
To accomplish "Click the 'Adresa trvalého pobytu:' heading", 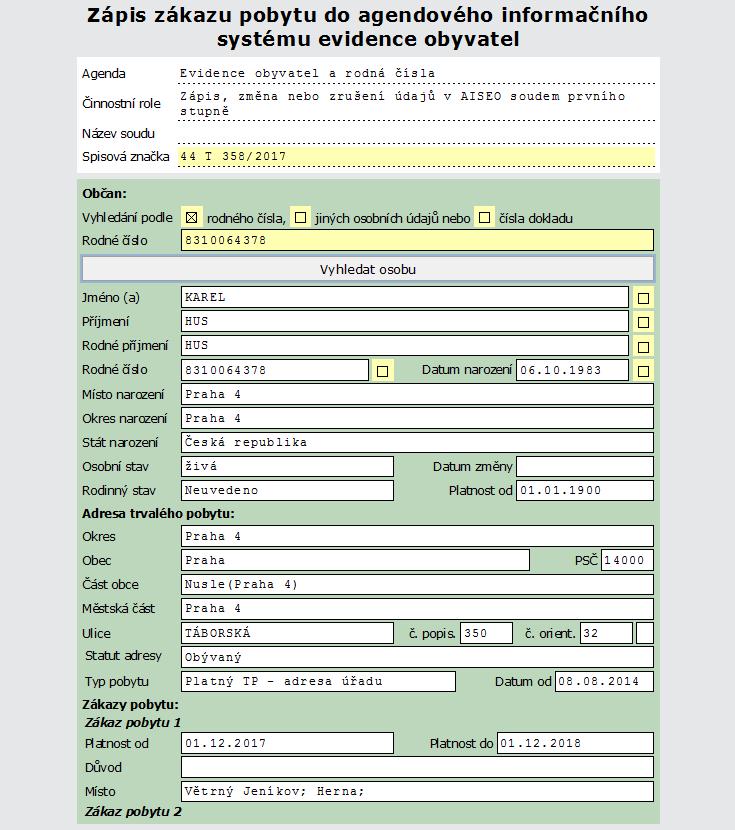I will pos(158,513).
